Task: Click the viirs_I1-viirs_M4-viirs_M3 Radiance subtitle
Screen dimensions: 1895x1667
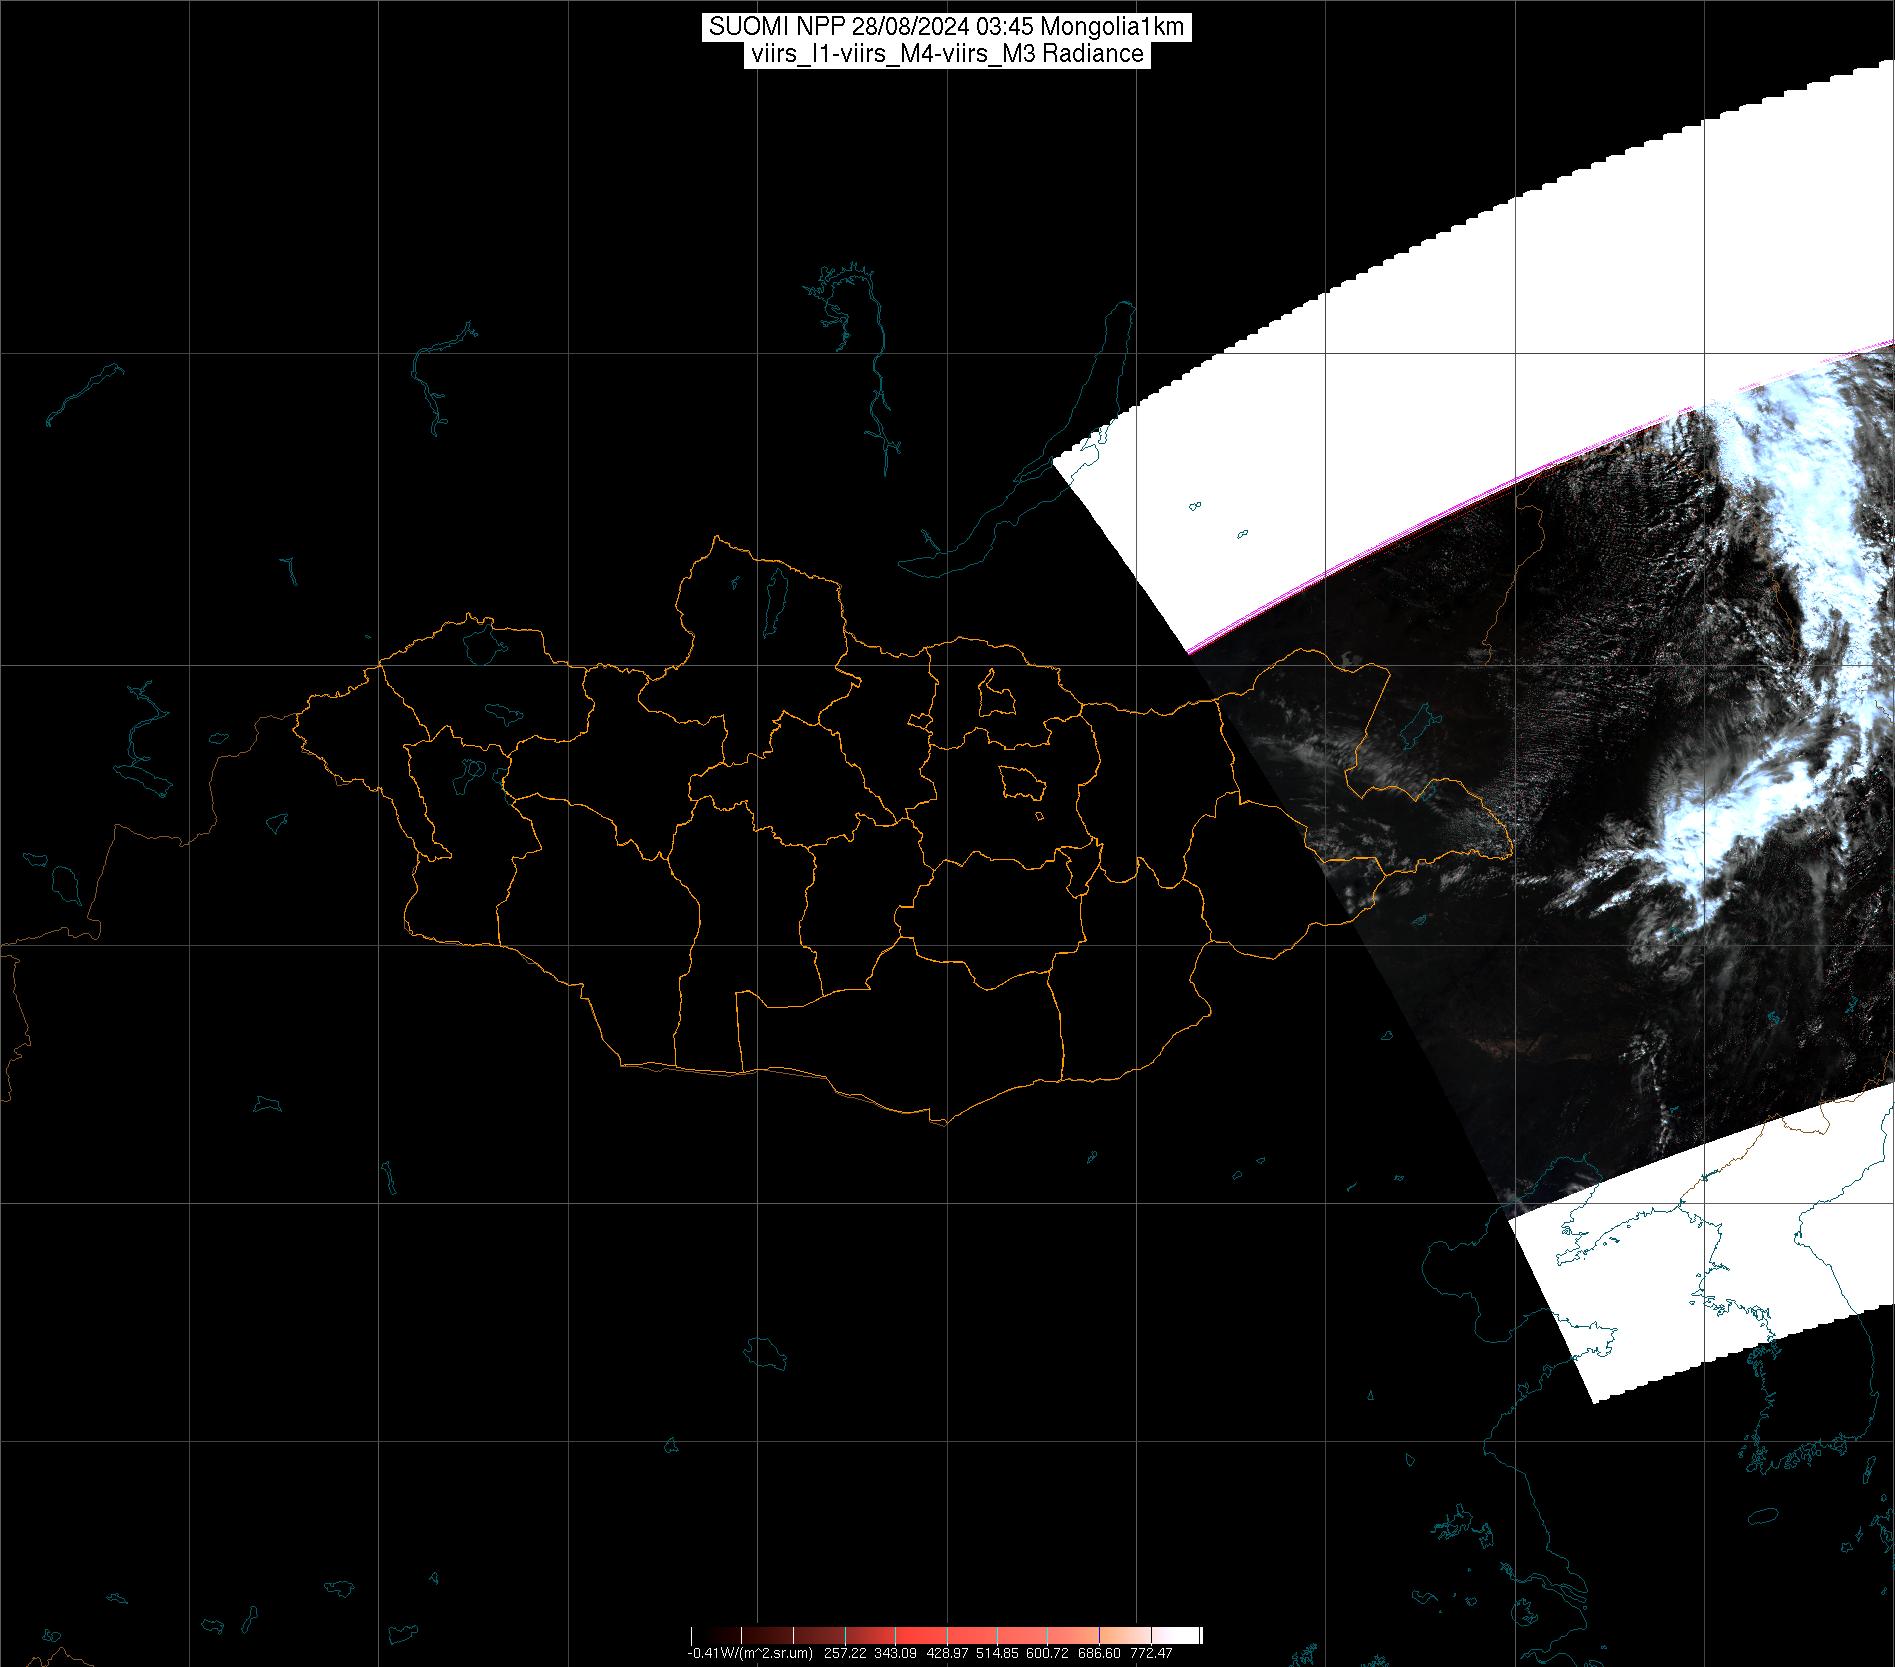Action: tap(946, 54)
